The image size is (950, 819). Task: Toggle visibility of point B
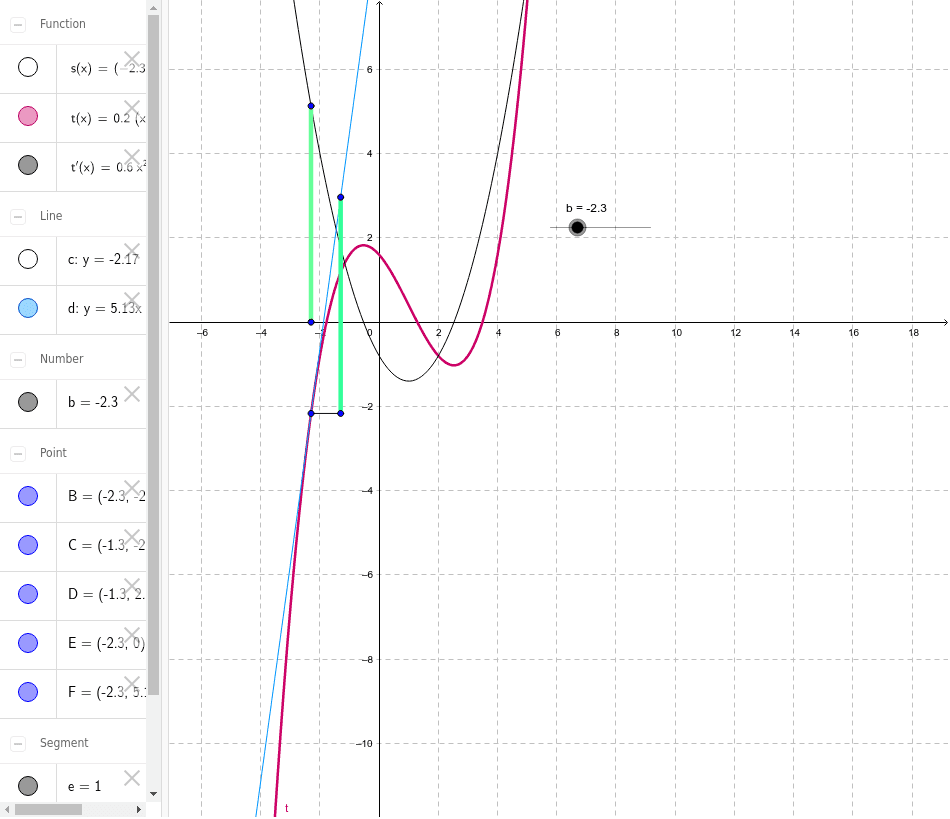28,496
